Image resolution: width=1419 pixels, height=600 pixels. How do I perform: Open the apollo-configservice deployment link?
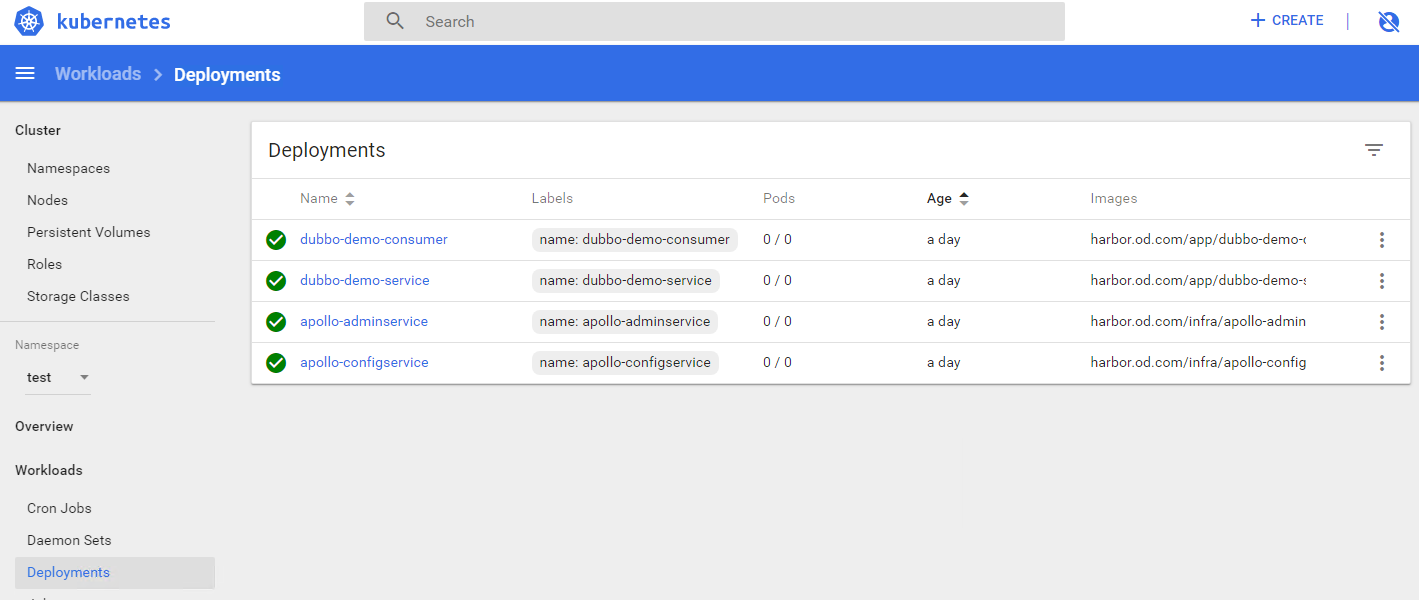coord(364,363)
